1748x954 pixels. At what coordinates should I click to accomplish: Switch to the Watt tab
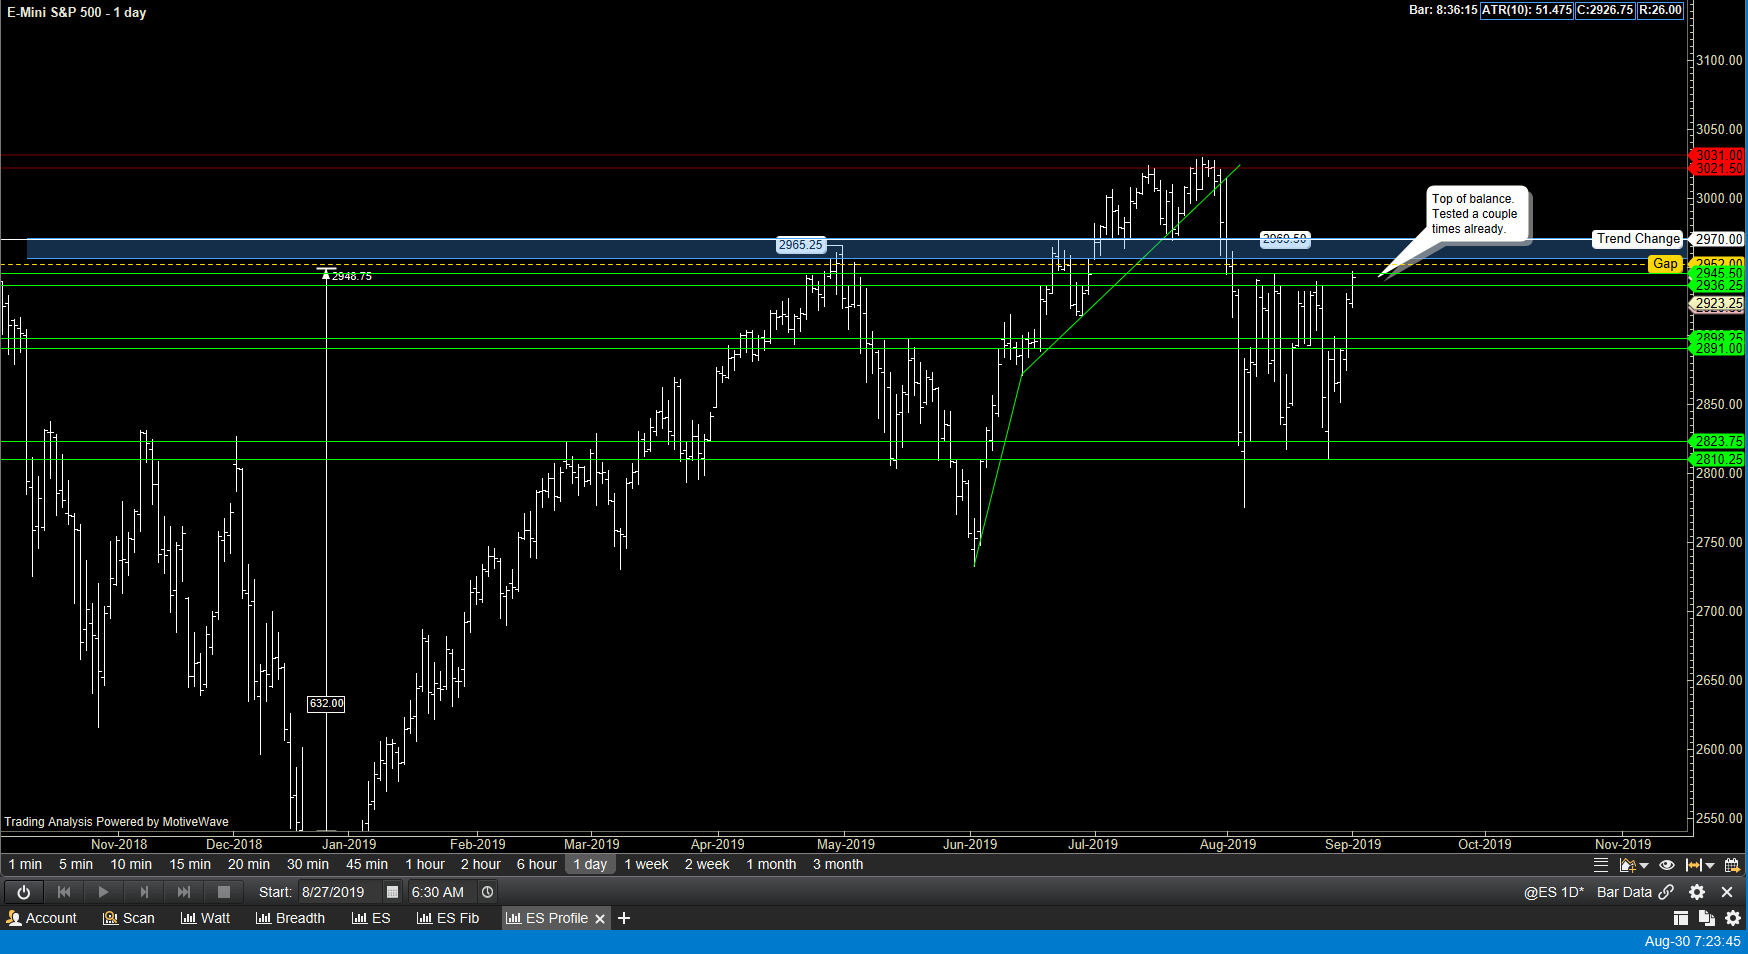pos(205,918)
